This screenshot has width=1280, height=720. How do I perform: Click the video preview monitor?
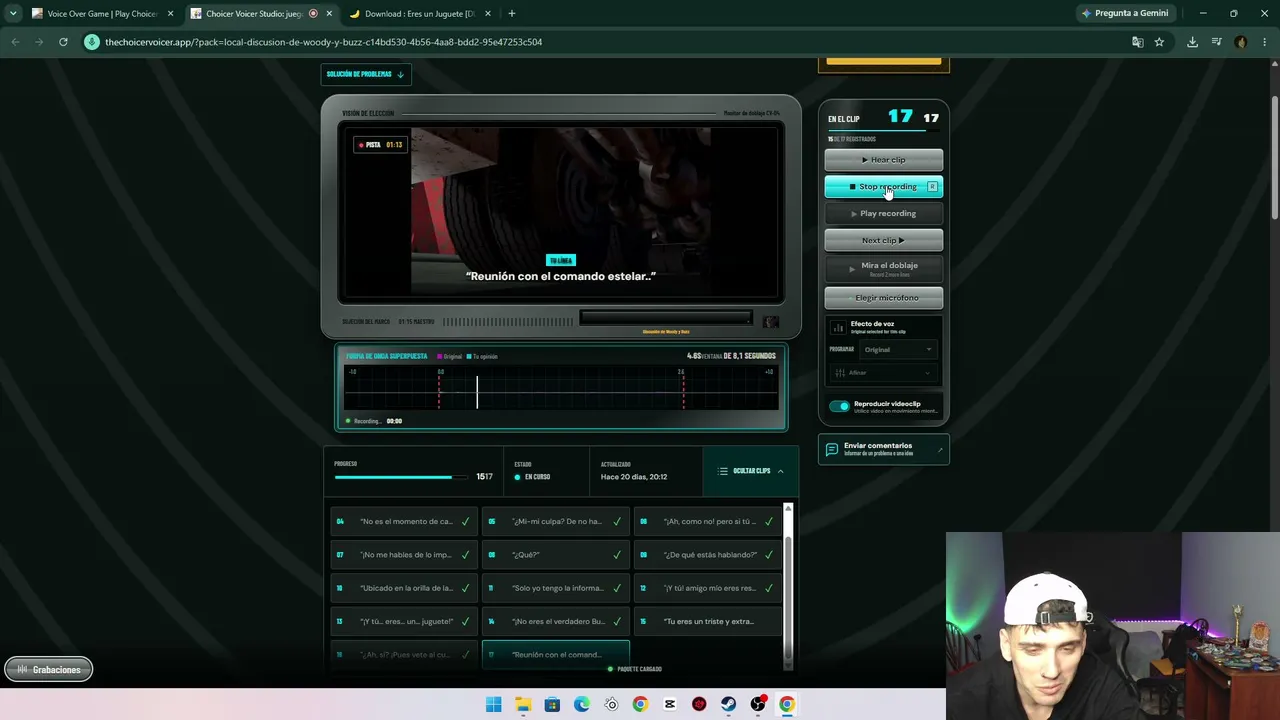pos(561,212)
